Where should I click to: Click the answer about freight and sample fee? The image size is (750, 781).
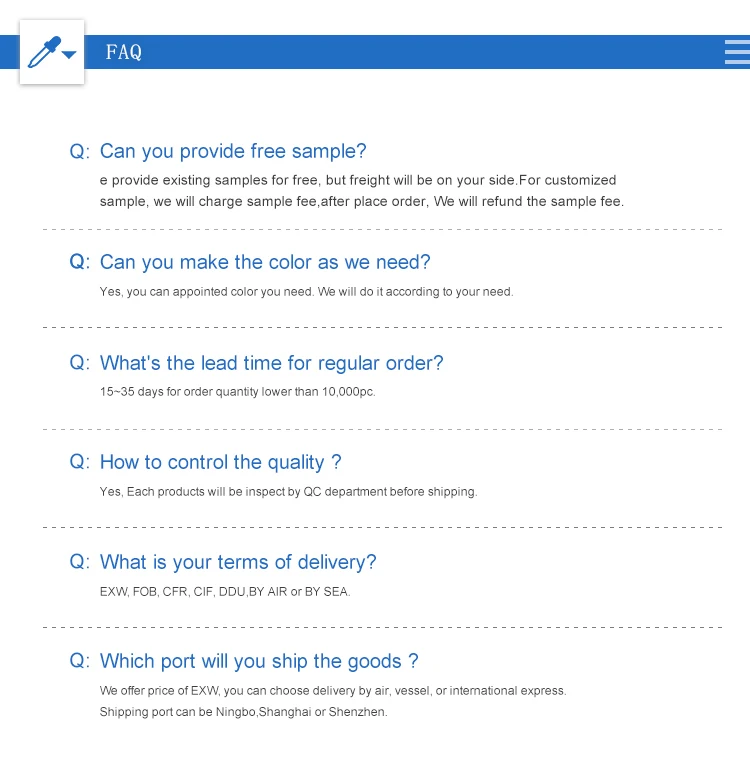tap(362, 191)
